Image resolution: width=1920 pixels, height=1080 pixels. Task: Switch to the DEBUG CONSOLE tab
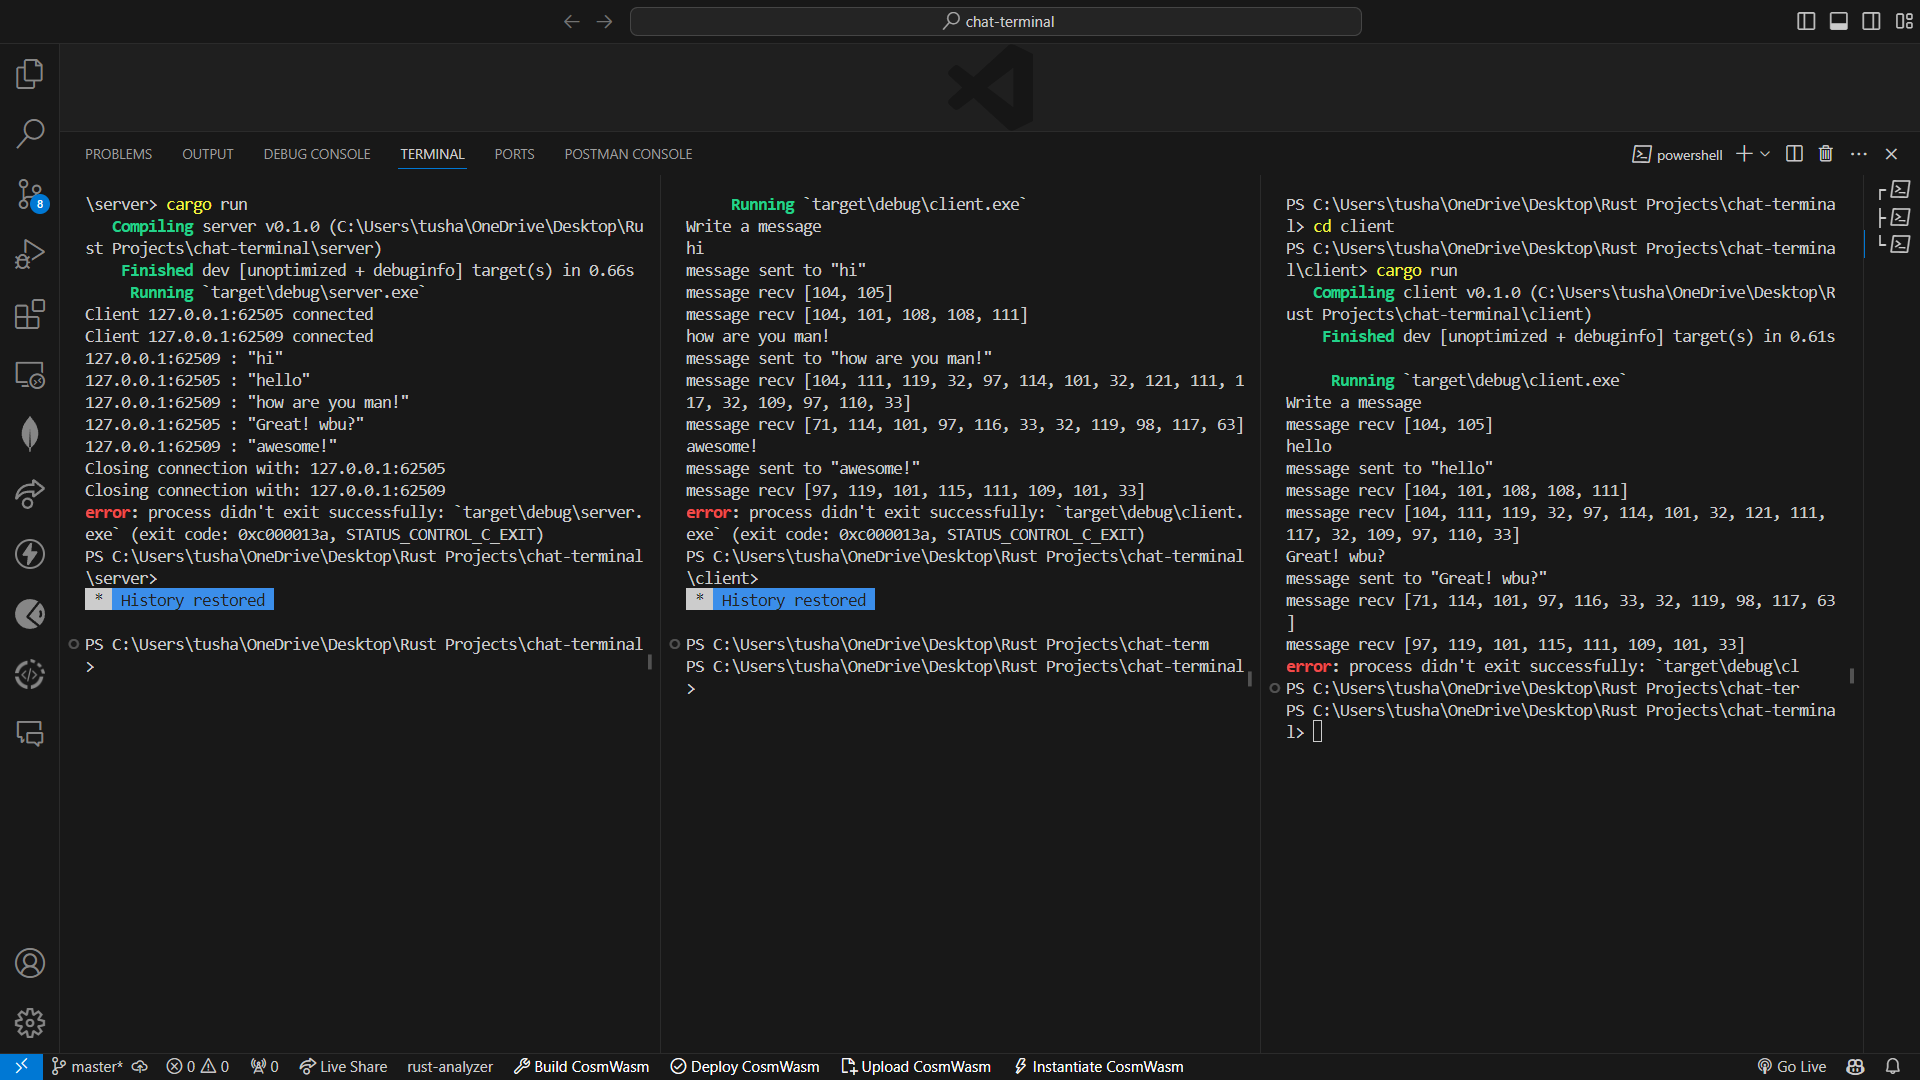coord(317,154)
